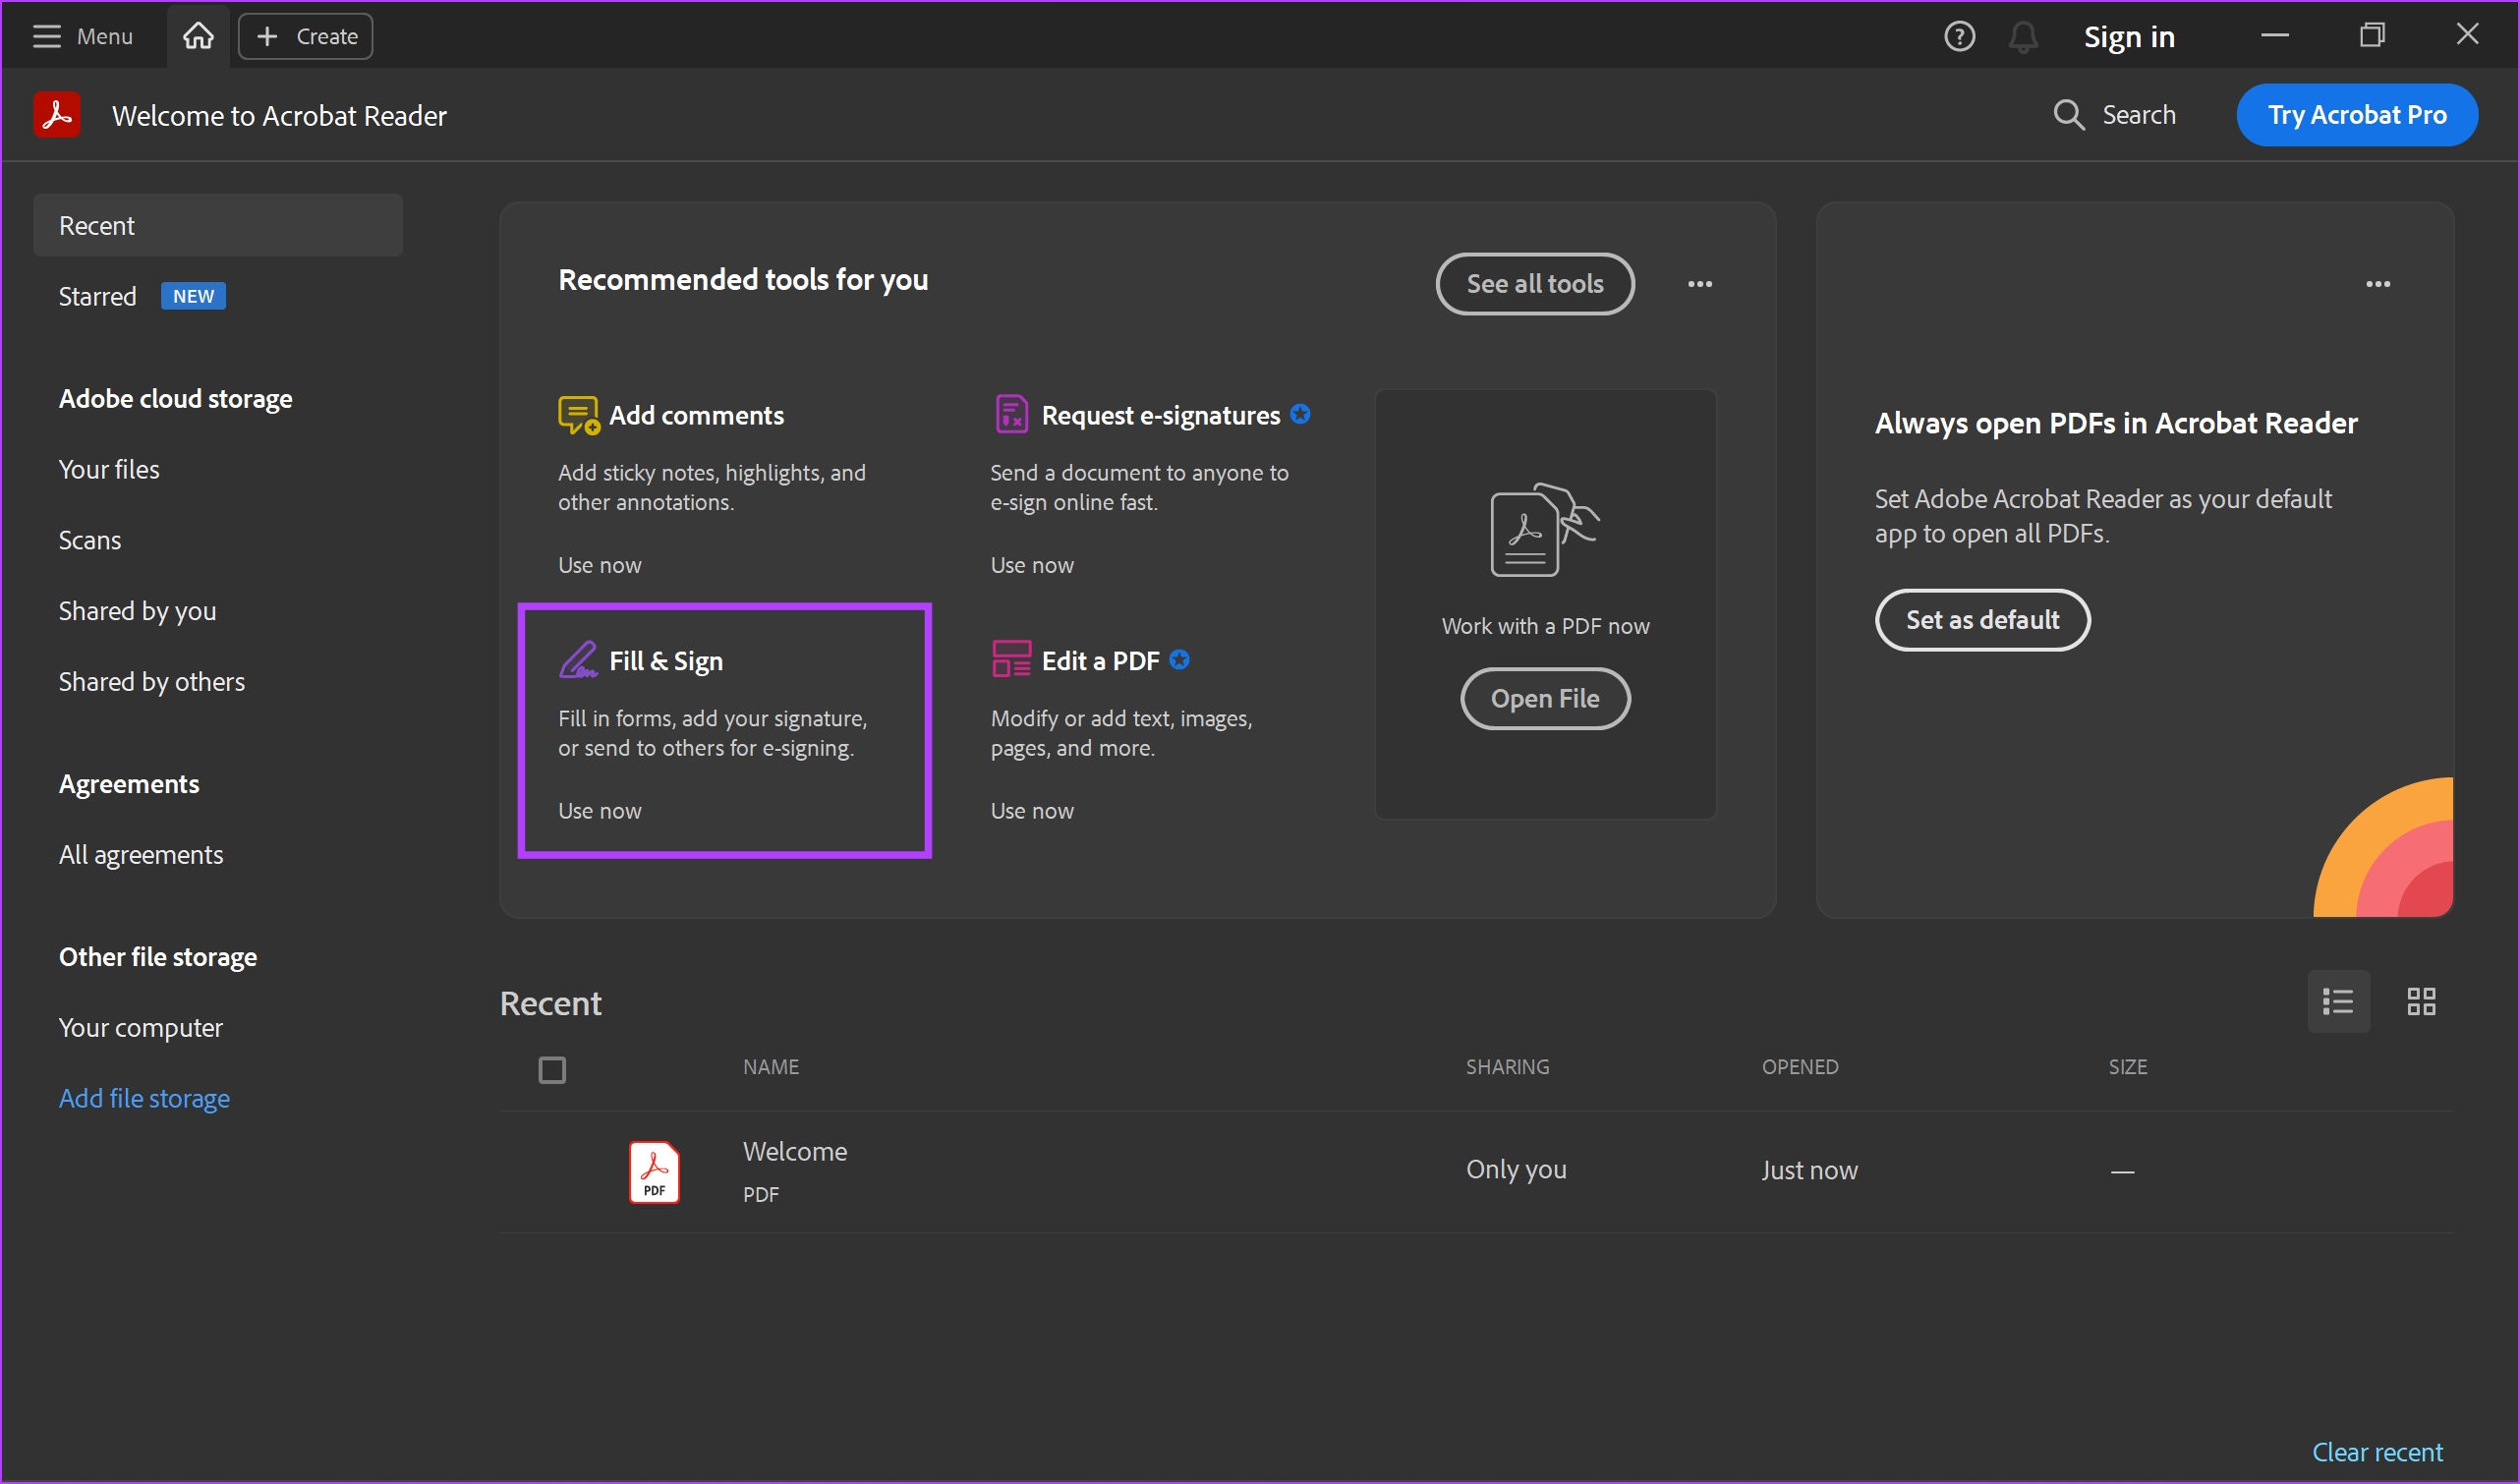
Task: Open Your files in cloud storage
Action: [x=109, y=469]
